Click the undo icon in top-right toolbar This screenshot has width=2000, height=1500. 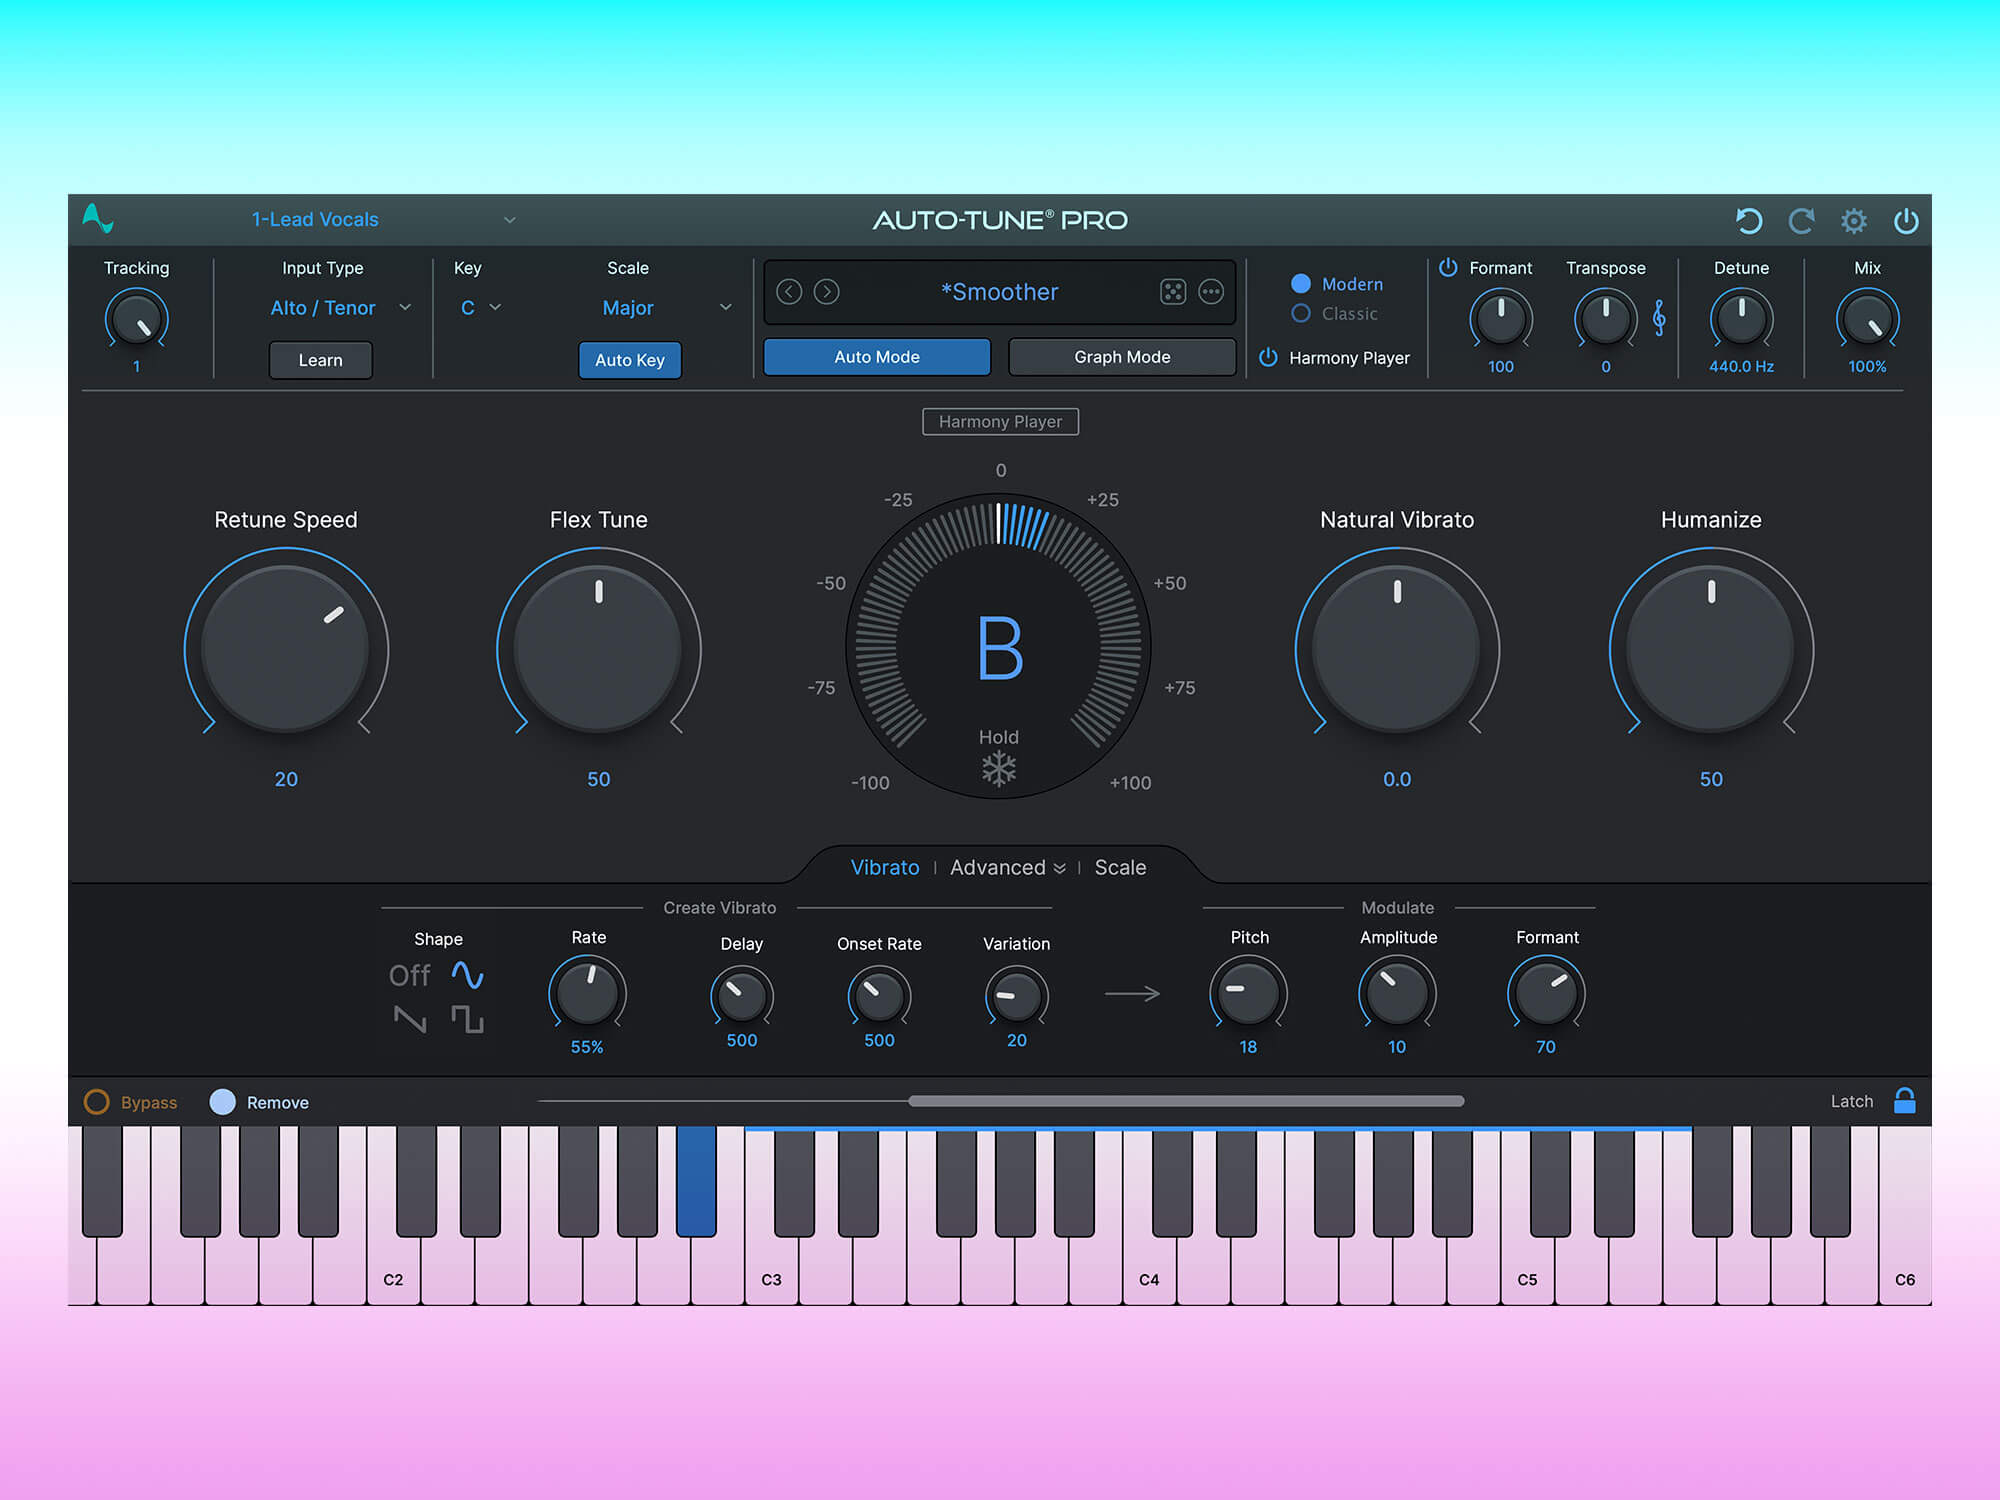click(1749, 221)
